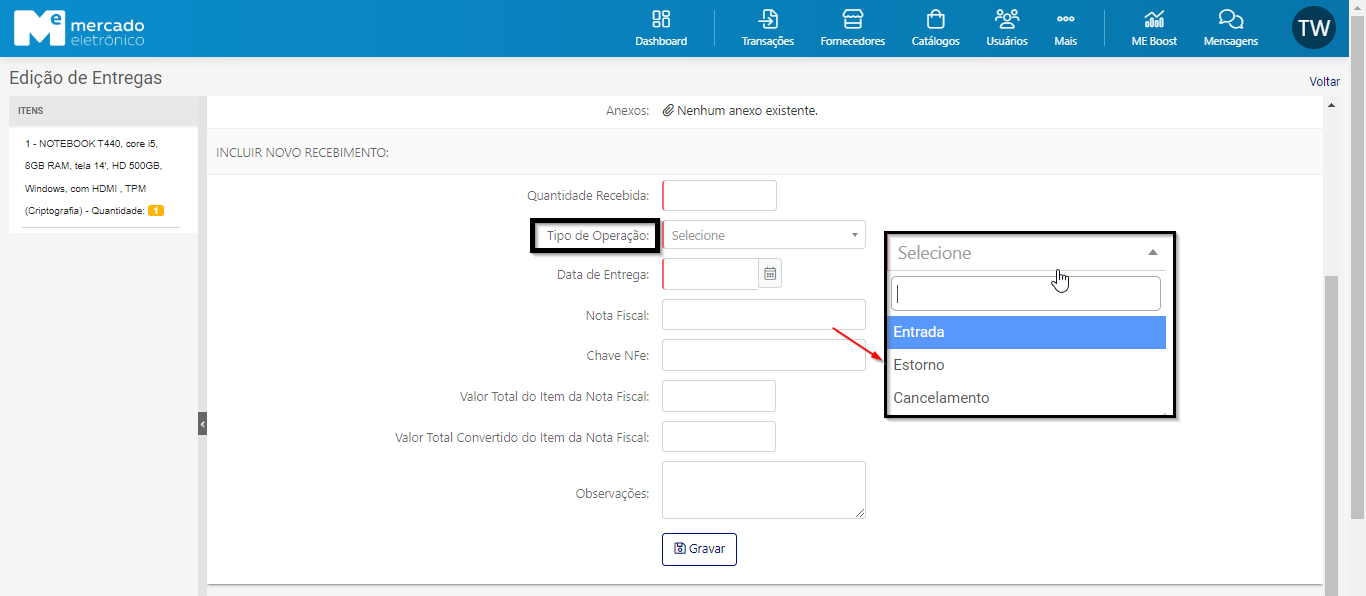Select Estorno option in the list
This screenshot has height=596, width=1366.
pyautogui.click(x=1027, y=365)
